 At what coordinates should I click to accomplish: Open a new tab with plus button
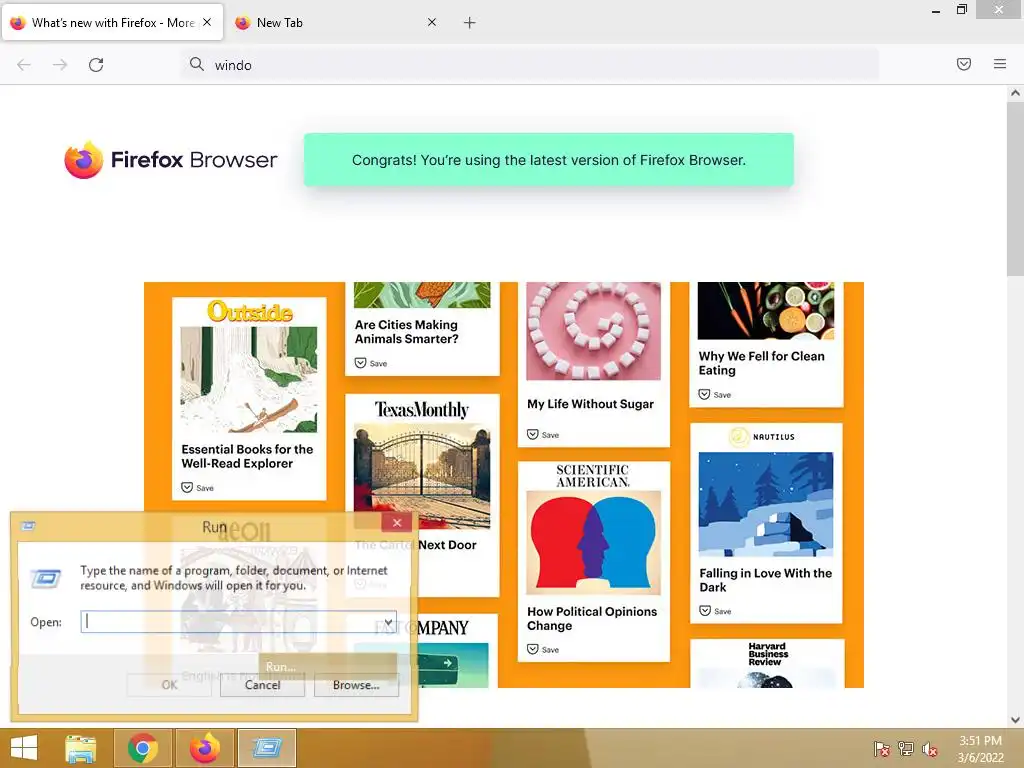470,23
